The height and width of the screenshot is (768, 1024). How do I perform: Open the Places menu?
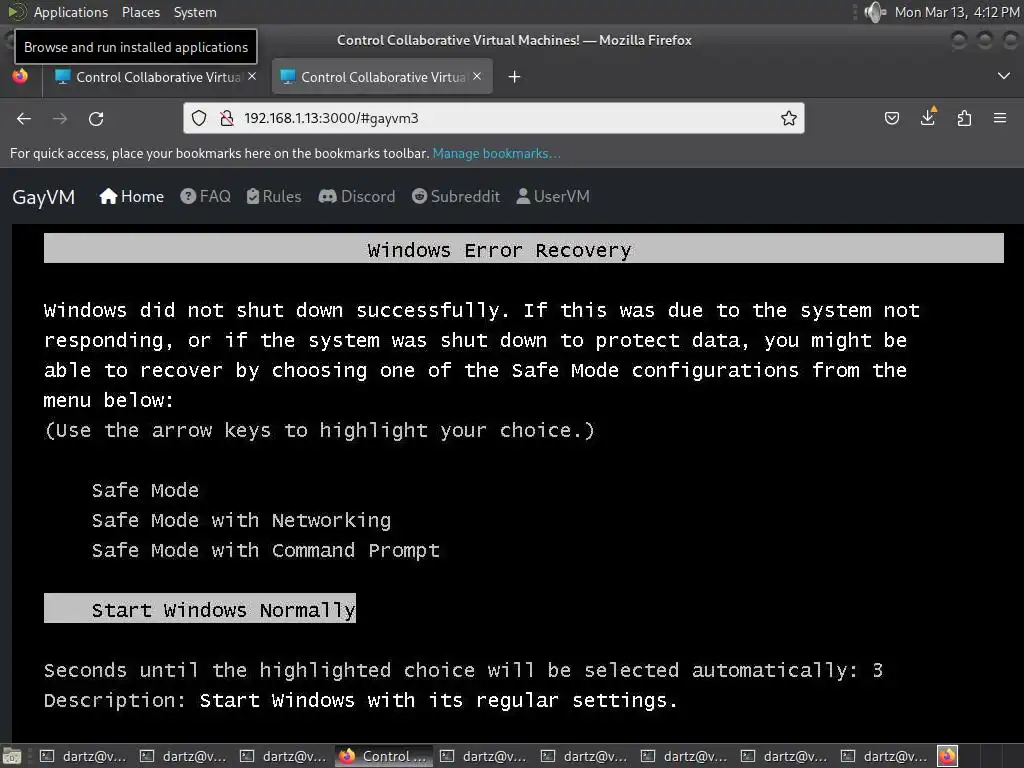140,12
